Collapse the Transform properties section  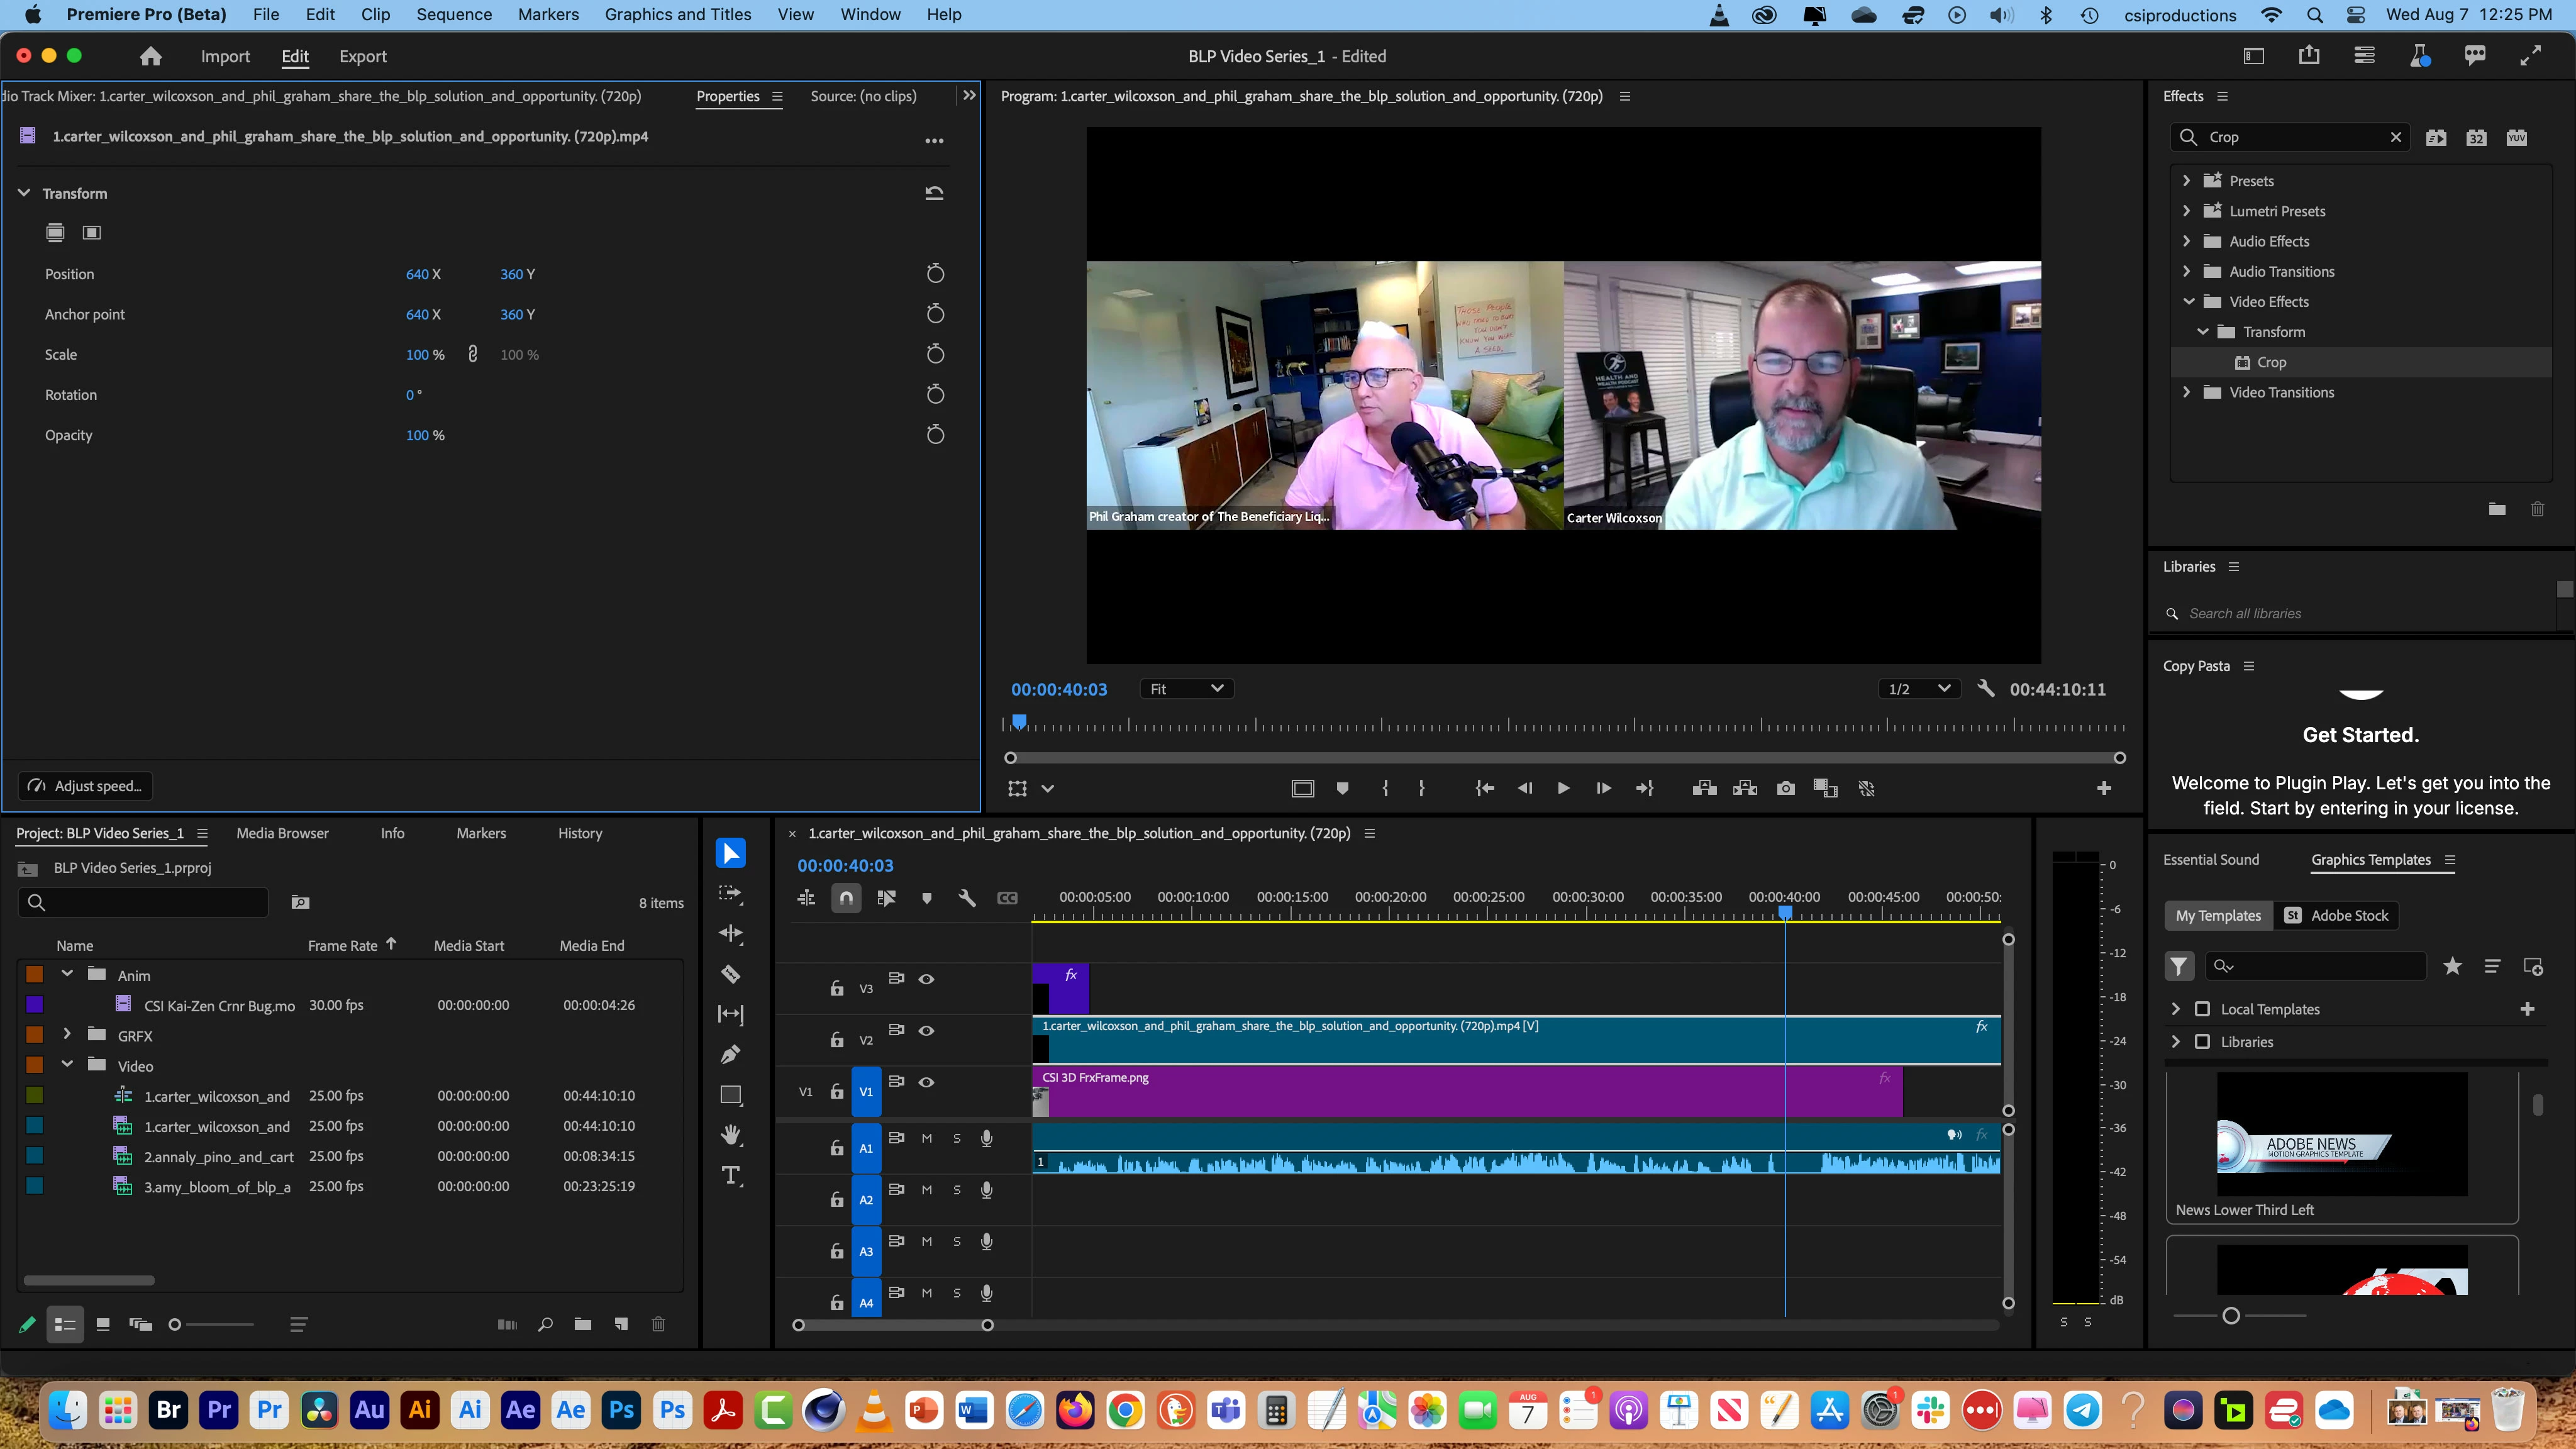tap(24, 193)
